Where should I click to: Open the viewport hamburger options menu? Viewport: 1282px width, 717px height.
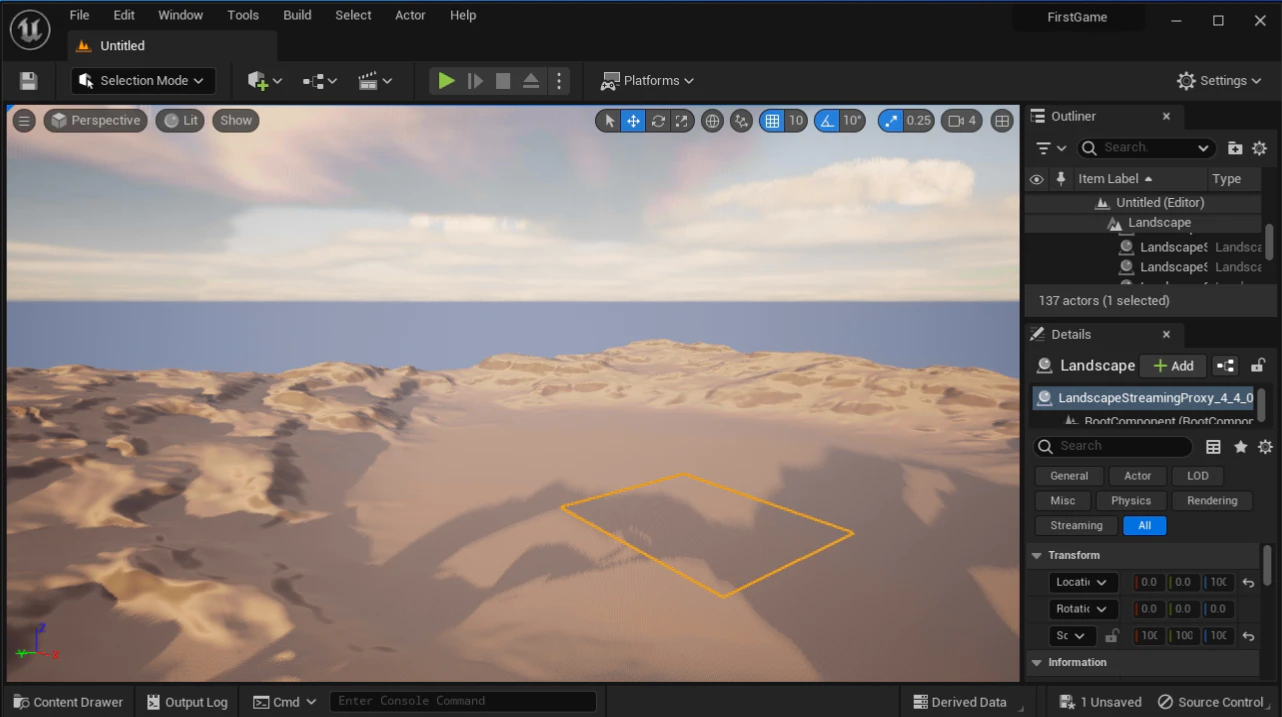coord(24,121)
